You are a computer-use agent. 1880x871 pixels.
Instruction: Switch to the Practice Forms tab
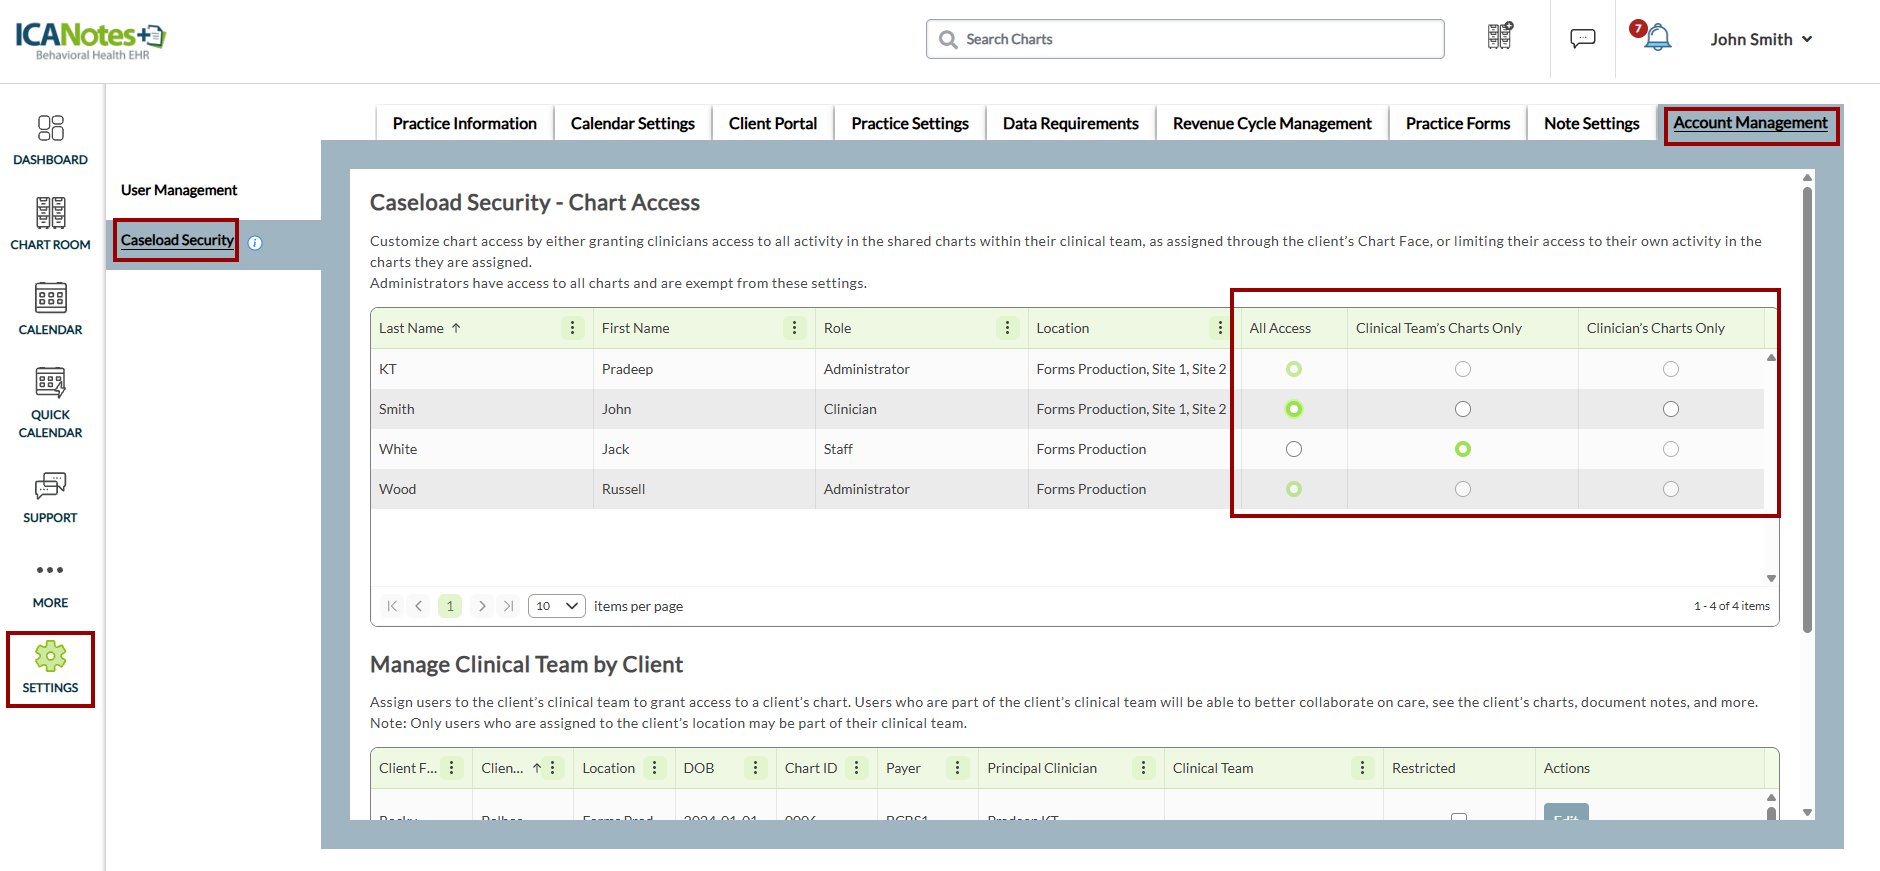click(1458, 123)
